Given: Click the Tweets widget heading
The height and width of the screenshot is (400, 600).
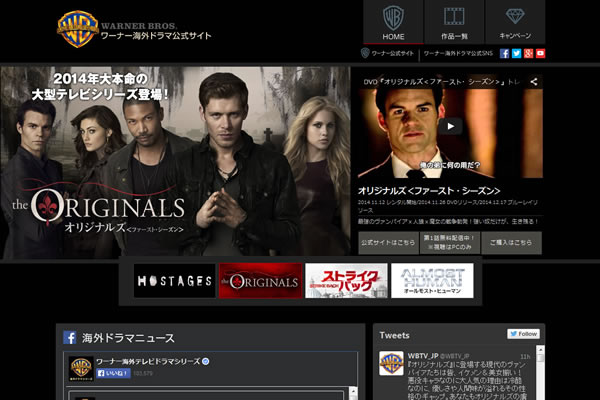Looking at the screenshot, I should (394, 335).
